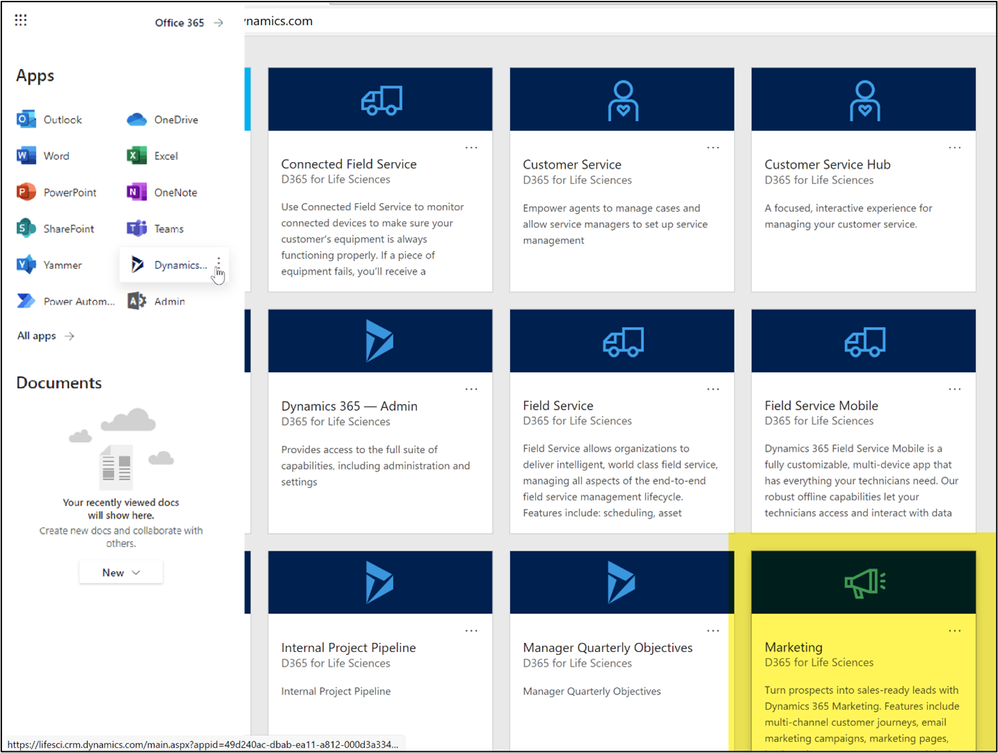Screen dimensions: 998x753
Task: Click the Field Service Mobile truck icon
Action: coord(865,342)
